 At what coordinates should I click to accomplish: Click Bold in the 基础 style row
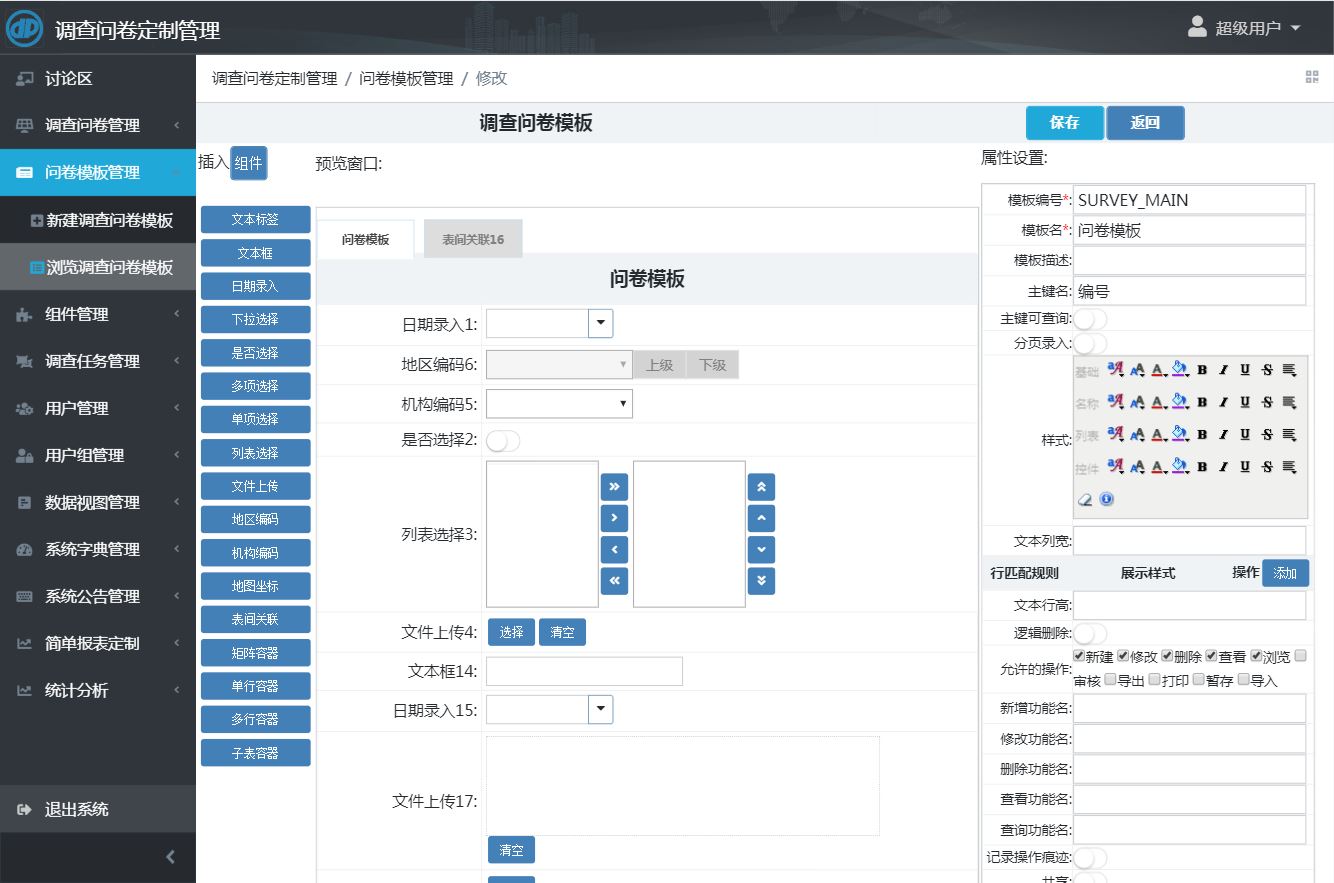(1202, 370)
